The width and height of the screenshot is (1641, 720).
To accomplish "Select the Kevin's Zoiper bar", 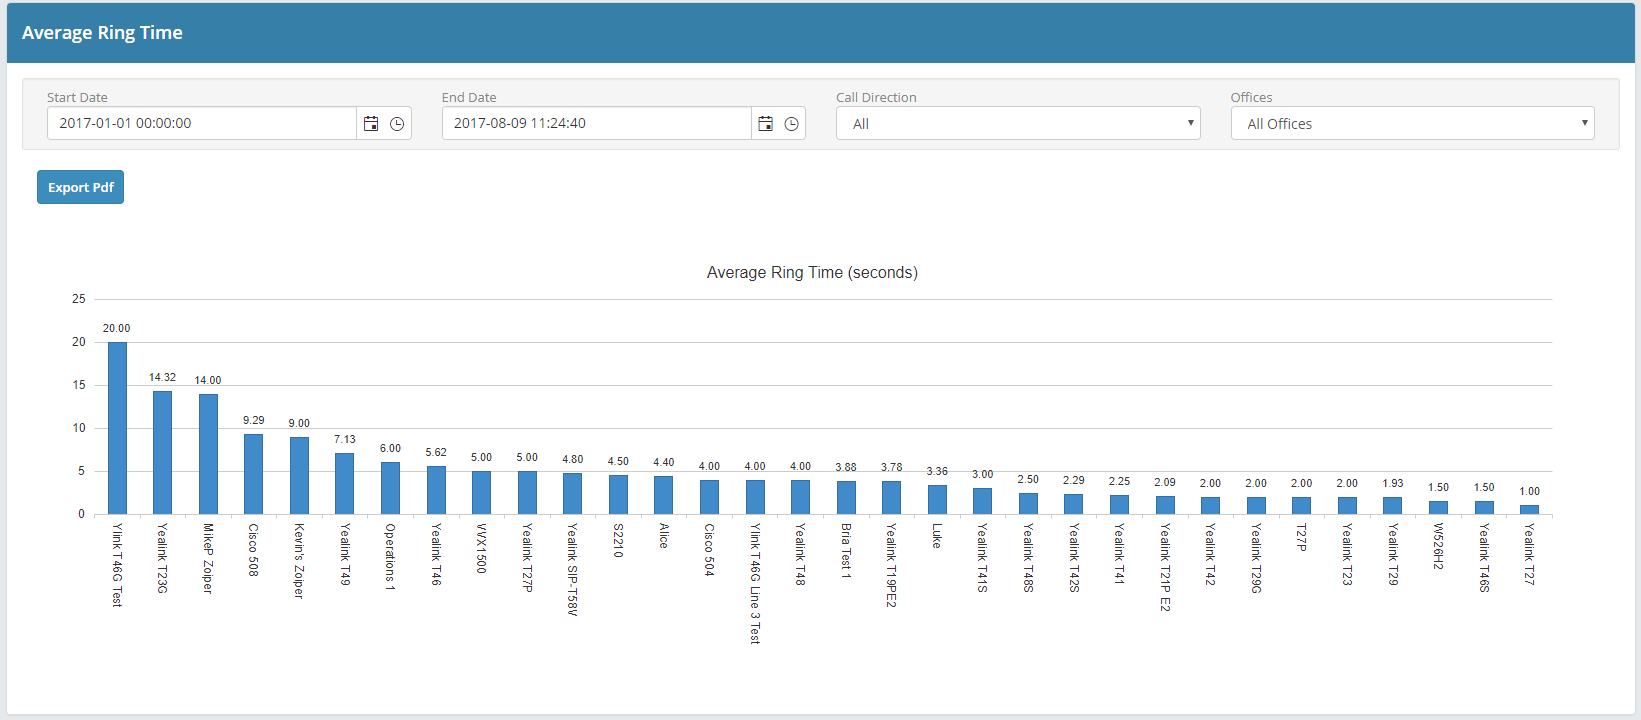I will 299,476.
